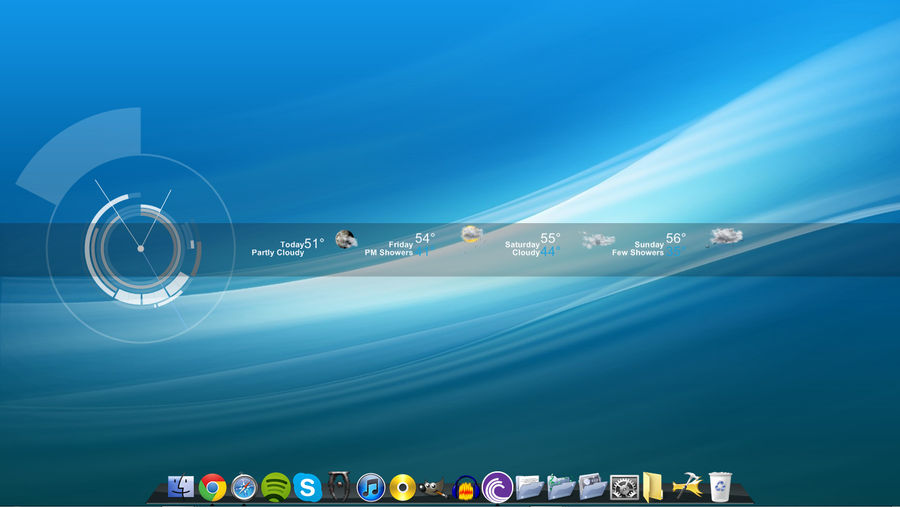The image size is (900, 507).
Task: Launch GIMP from the dock
Action: tap(433, 489)
